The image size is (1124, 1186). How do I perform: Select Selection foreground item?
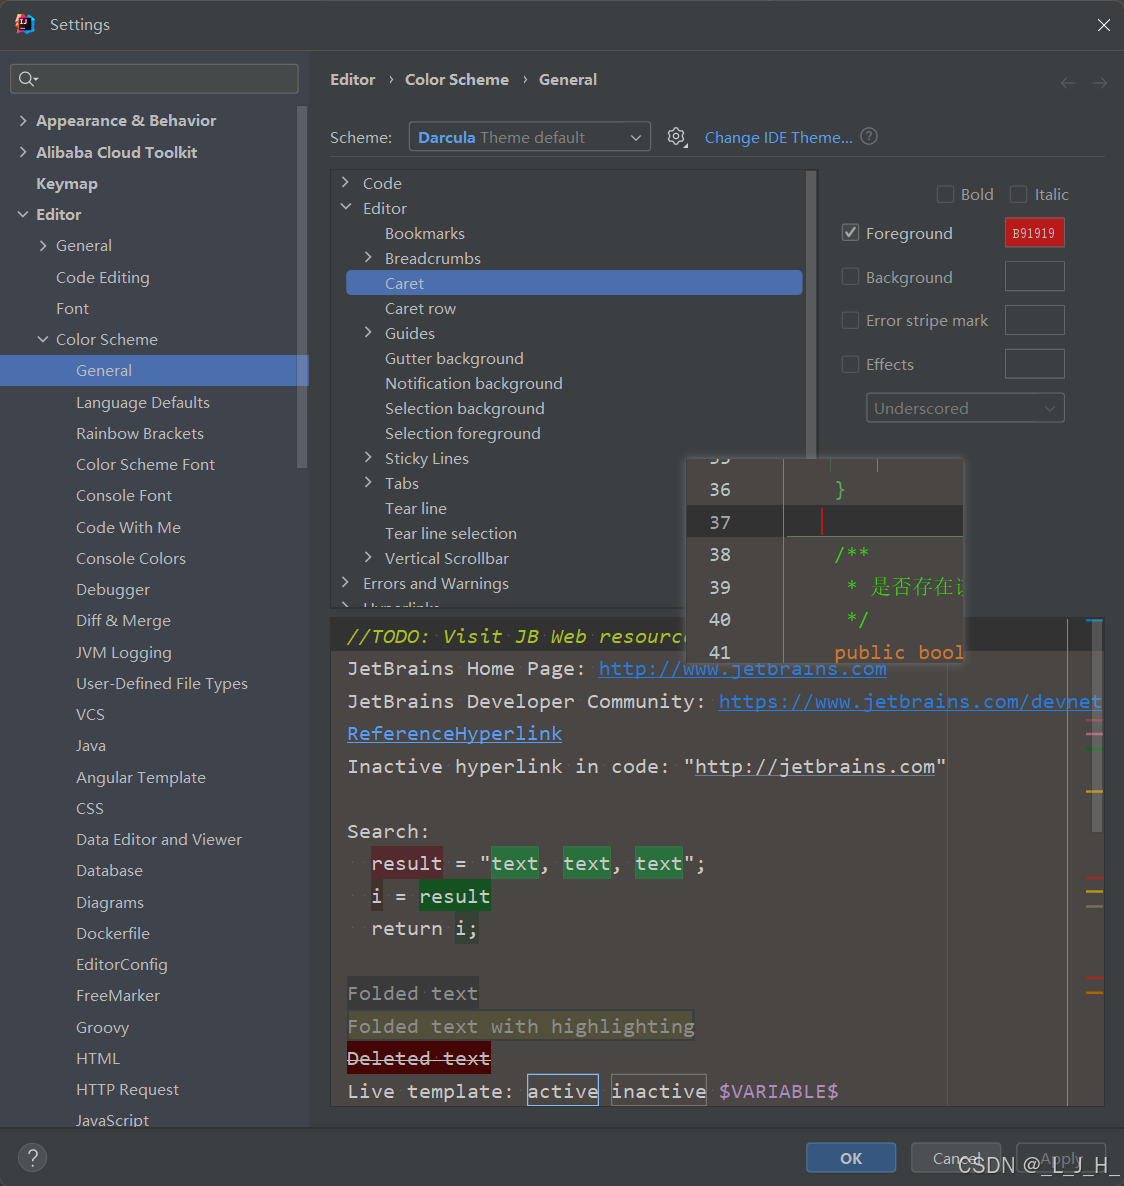[x=462, y=433]
